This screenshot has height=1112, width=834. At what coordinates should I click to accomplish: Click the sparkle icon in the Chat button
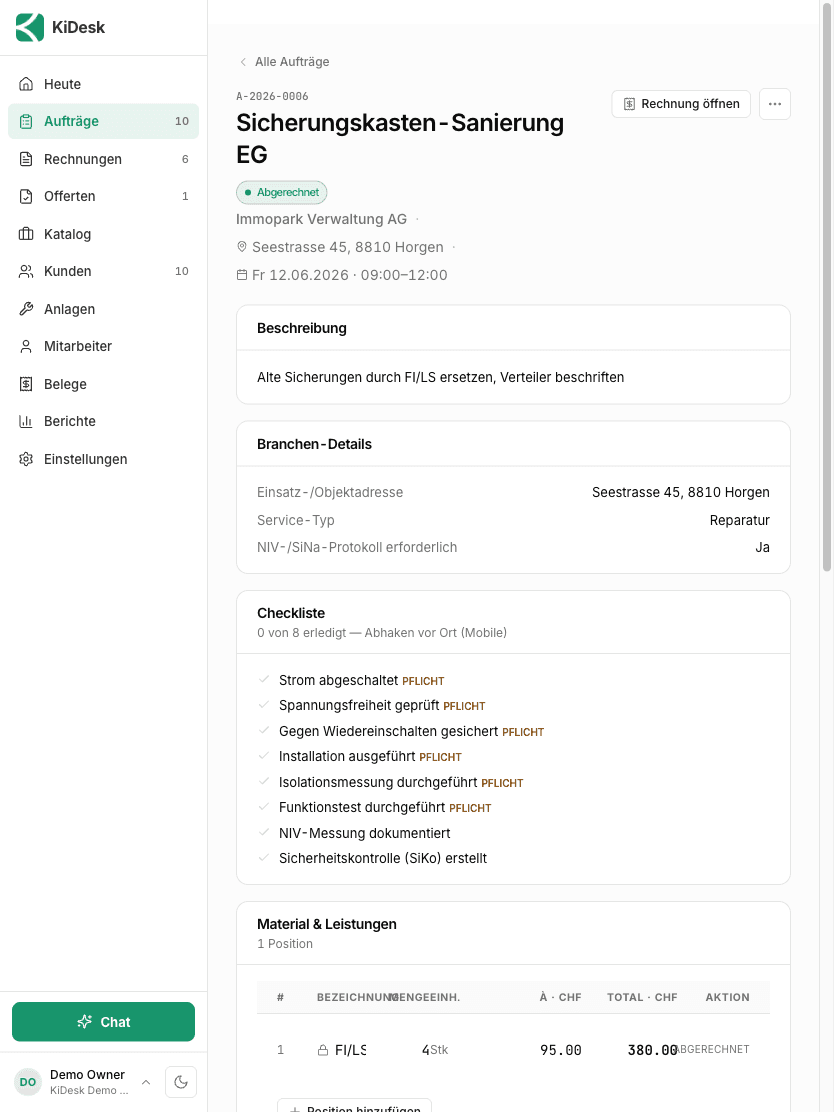coord(84,1021)
